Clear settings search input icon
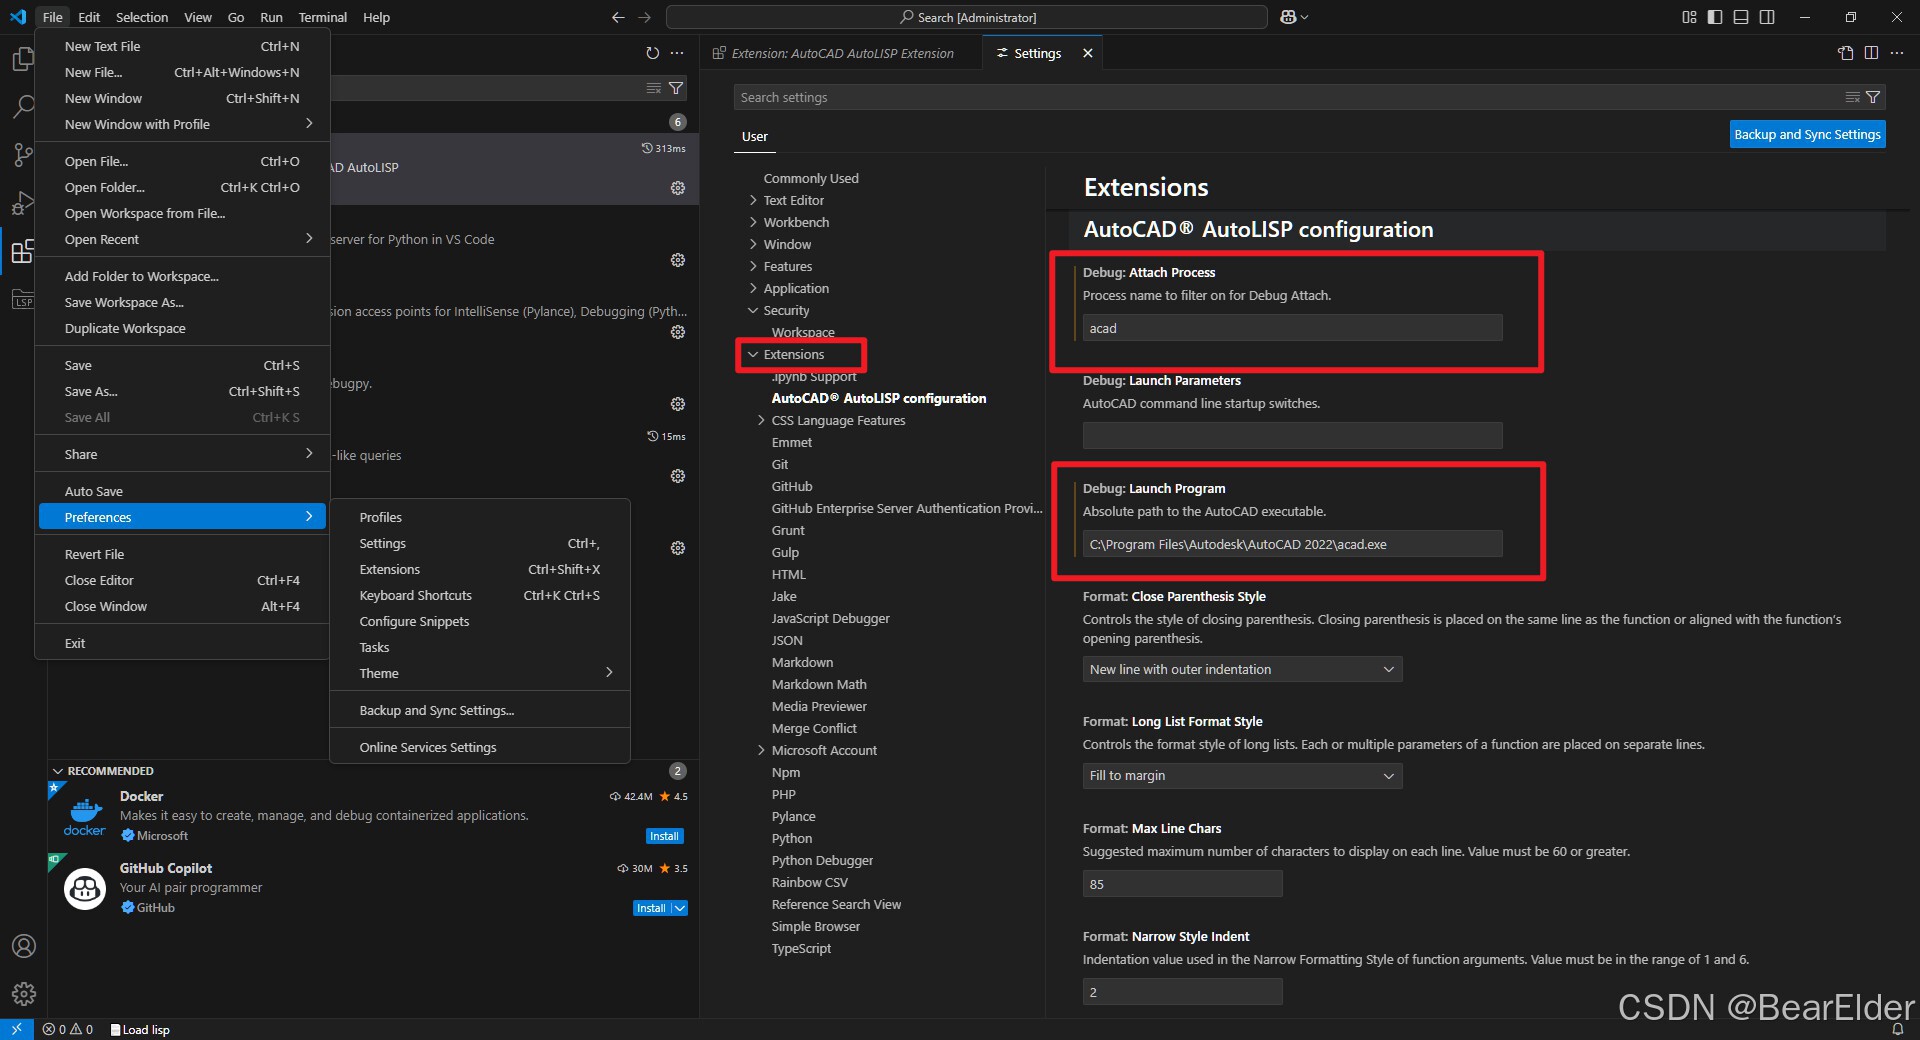Viewport: 1920px width, 1040px height. [1852, 97]
